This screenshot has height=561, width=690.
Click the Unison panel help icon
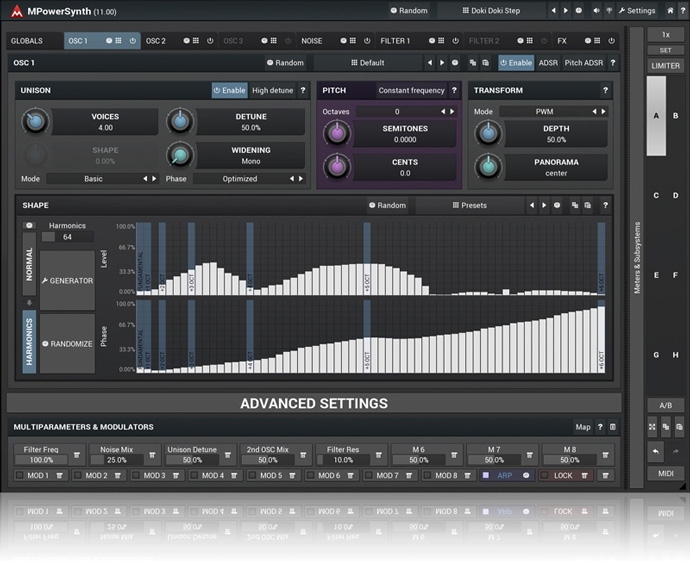(303, 90)
